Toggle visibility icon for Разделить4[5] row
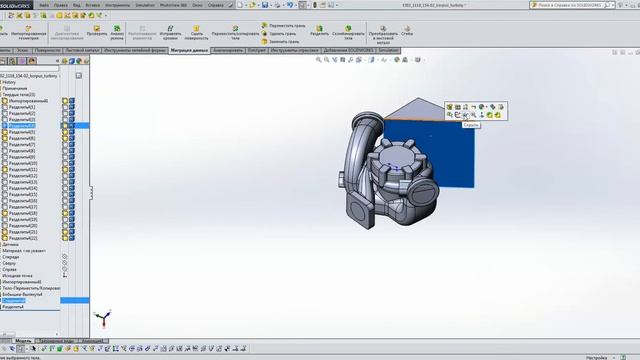 click(65, 132)
